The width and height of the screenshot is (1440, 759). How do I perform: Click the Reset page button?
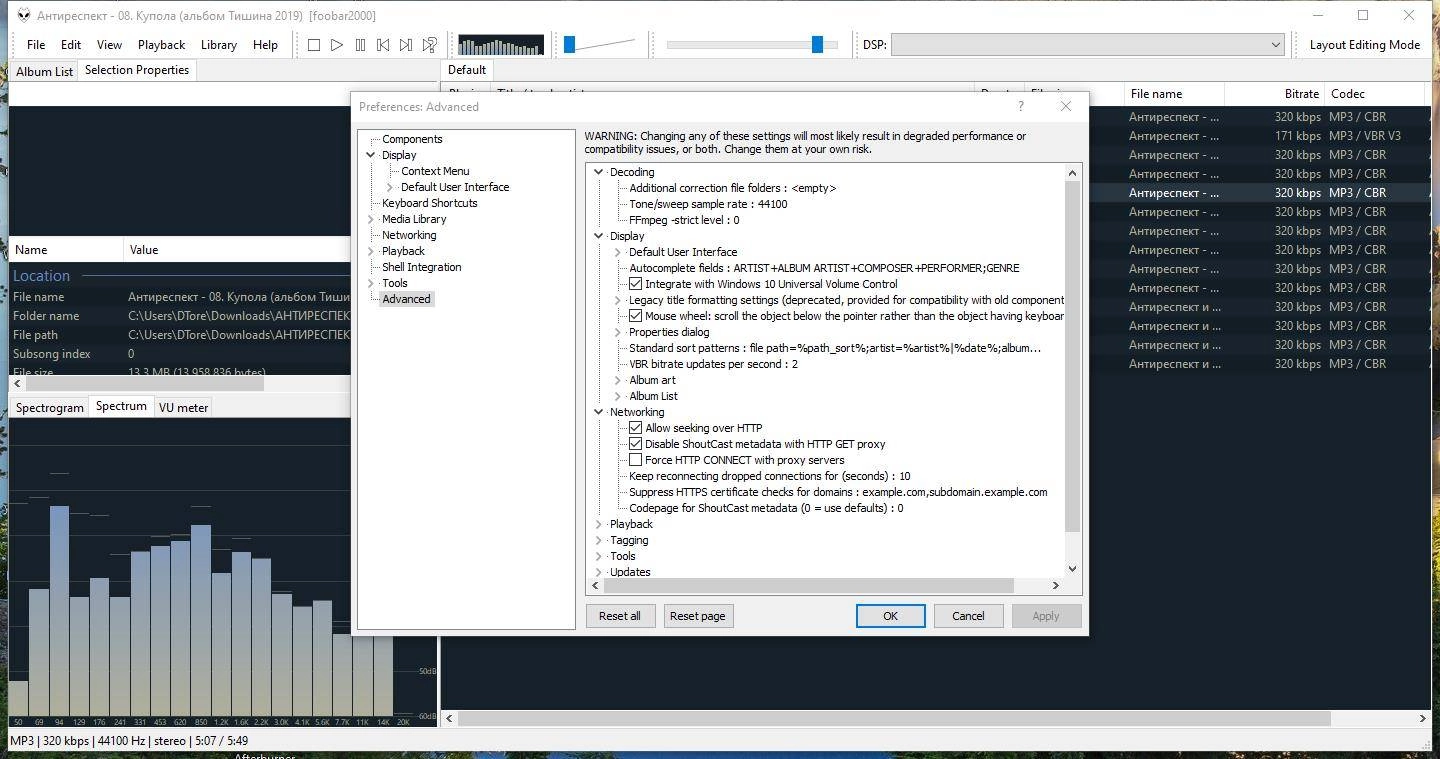pyautogui.click(x=698, y=616)
